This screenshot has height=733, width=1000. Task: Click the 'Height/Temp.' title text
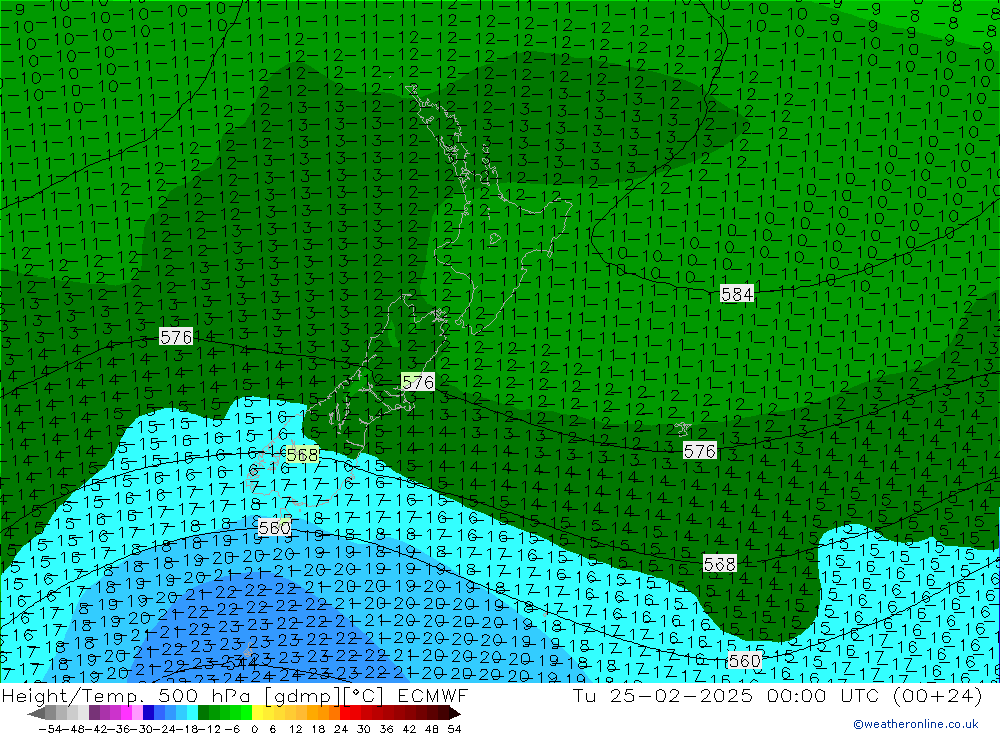pyautogui.click(x=73, y=696)
